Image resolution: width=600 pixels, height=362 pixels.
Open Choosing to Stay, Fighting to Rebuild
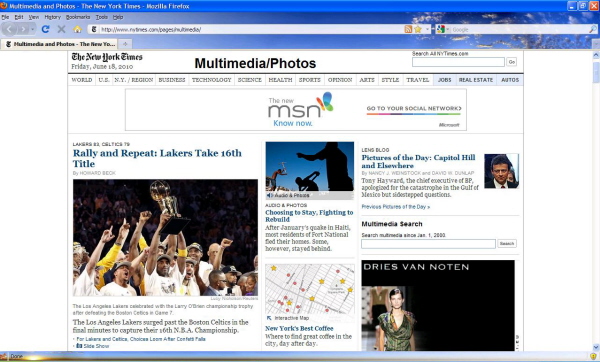click(x=309, y=216)
